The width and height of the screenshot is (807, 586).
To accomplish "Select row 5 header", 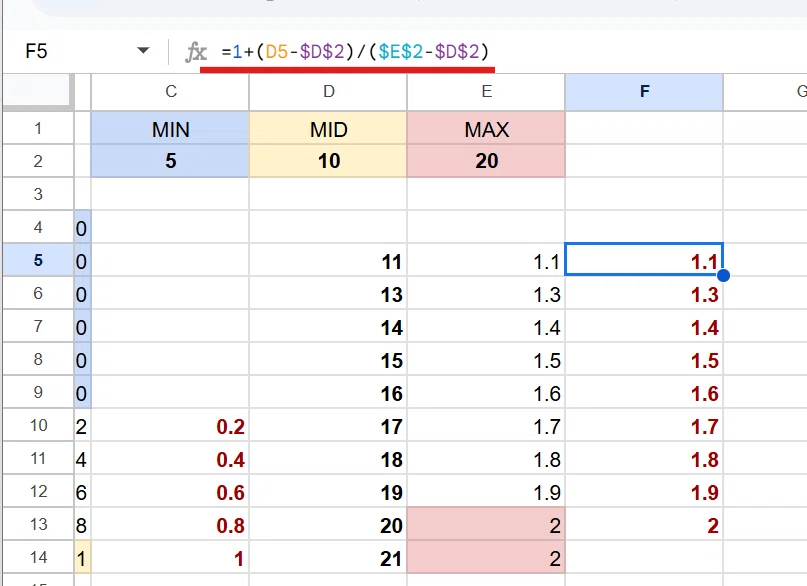I will [x=38, y=260].
